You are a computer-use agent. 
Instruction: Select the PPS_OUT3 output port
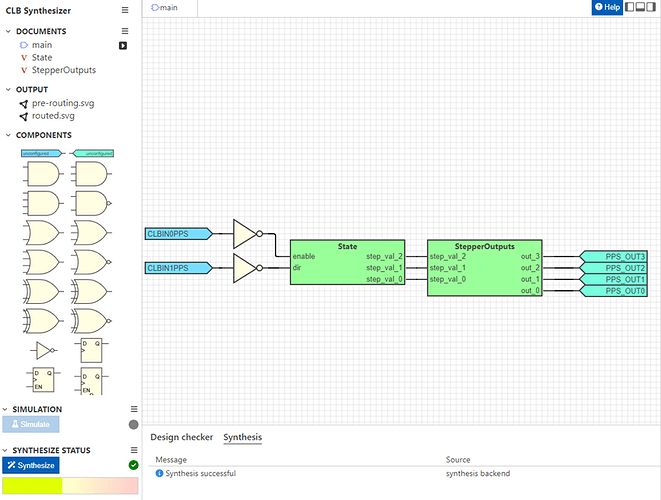613,256
